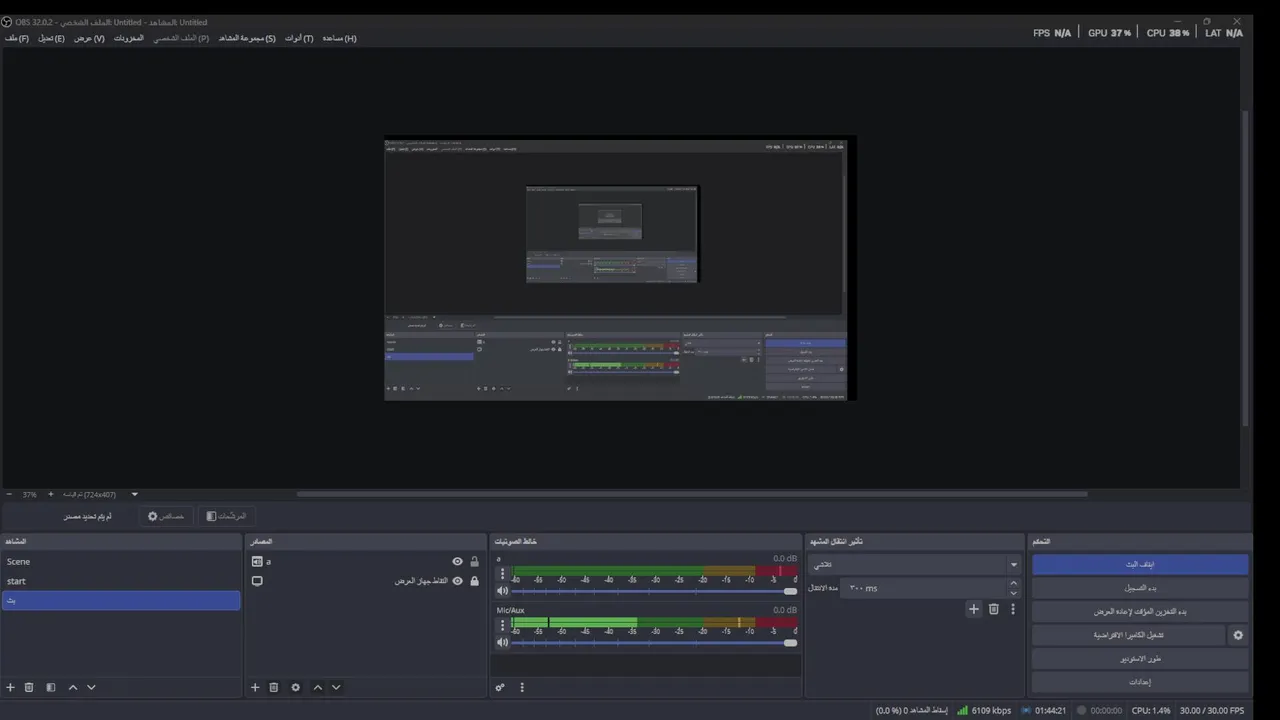The image size is (1280, 720).
Task: Open options menu for 'a' audio channel
Action: (502, 574)
